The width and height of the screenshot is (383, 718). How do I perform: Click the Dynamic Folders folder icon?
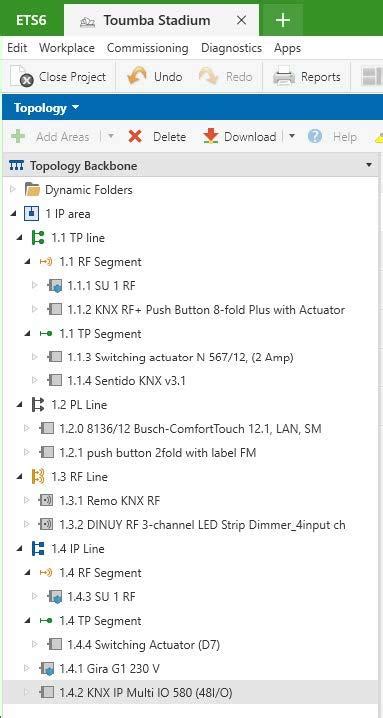32,190
